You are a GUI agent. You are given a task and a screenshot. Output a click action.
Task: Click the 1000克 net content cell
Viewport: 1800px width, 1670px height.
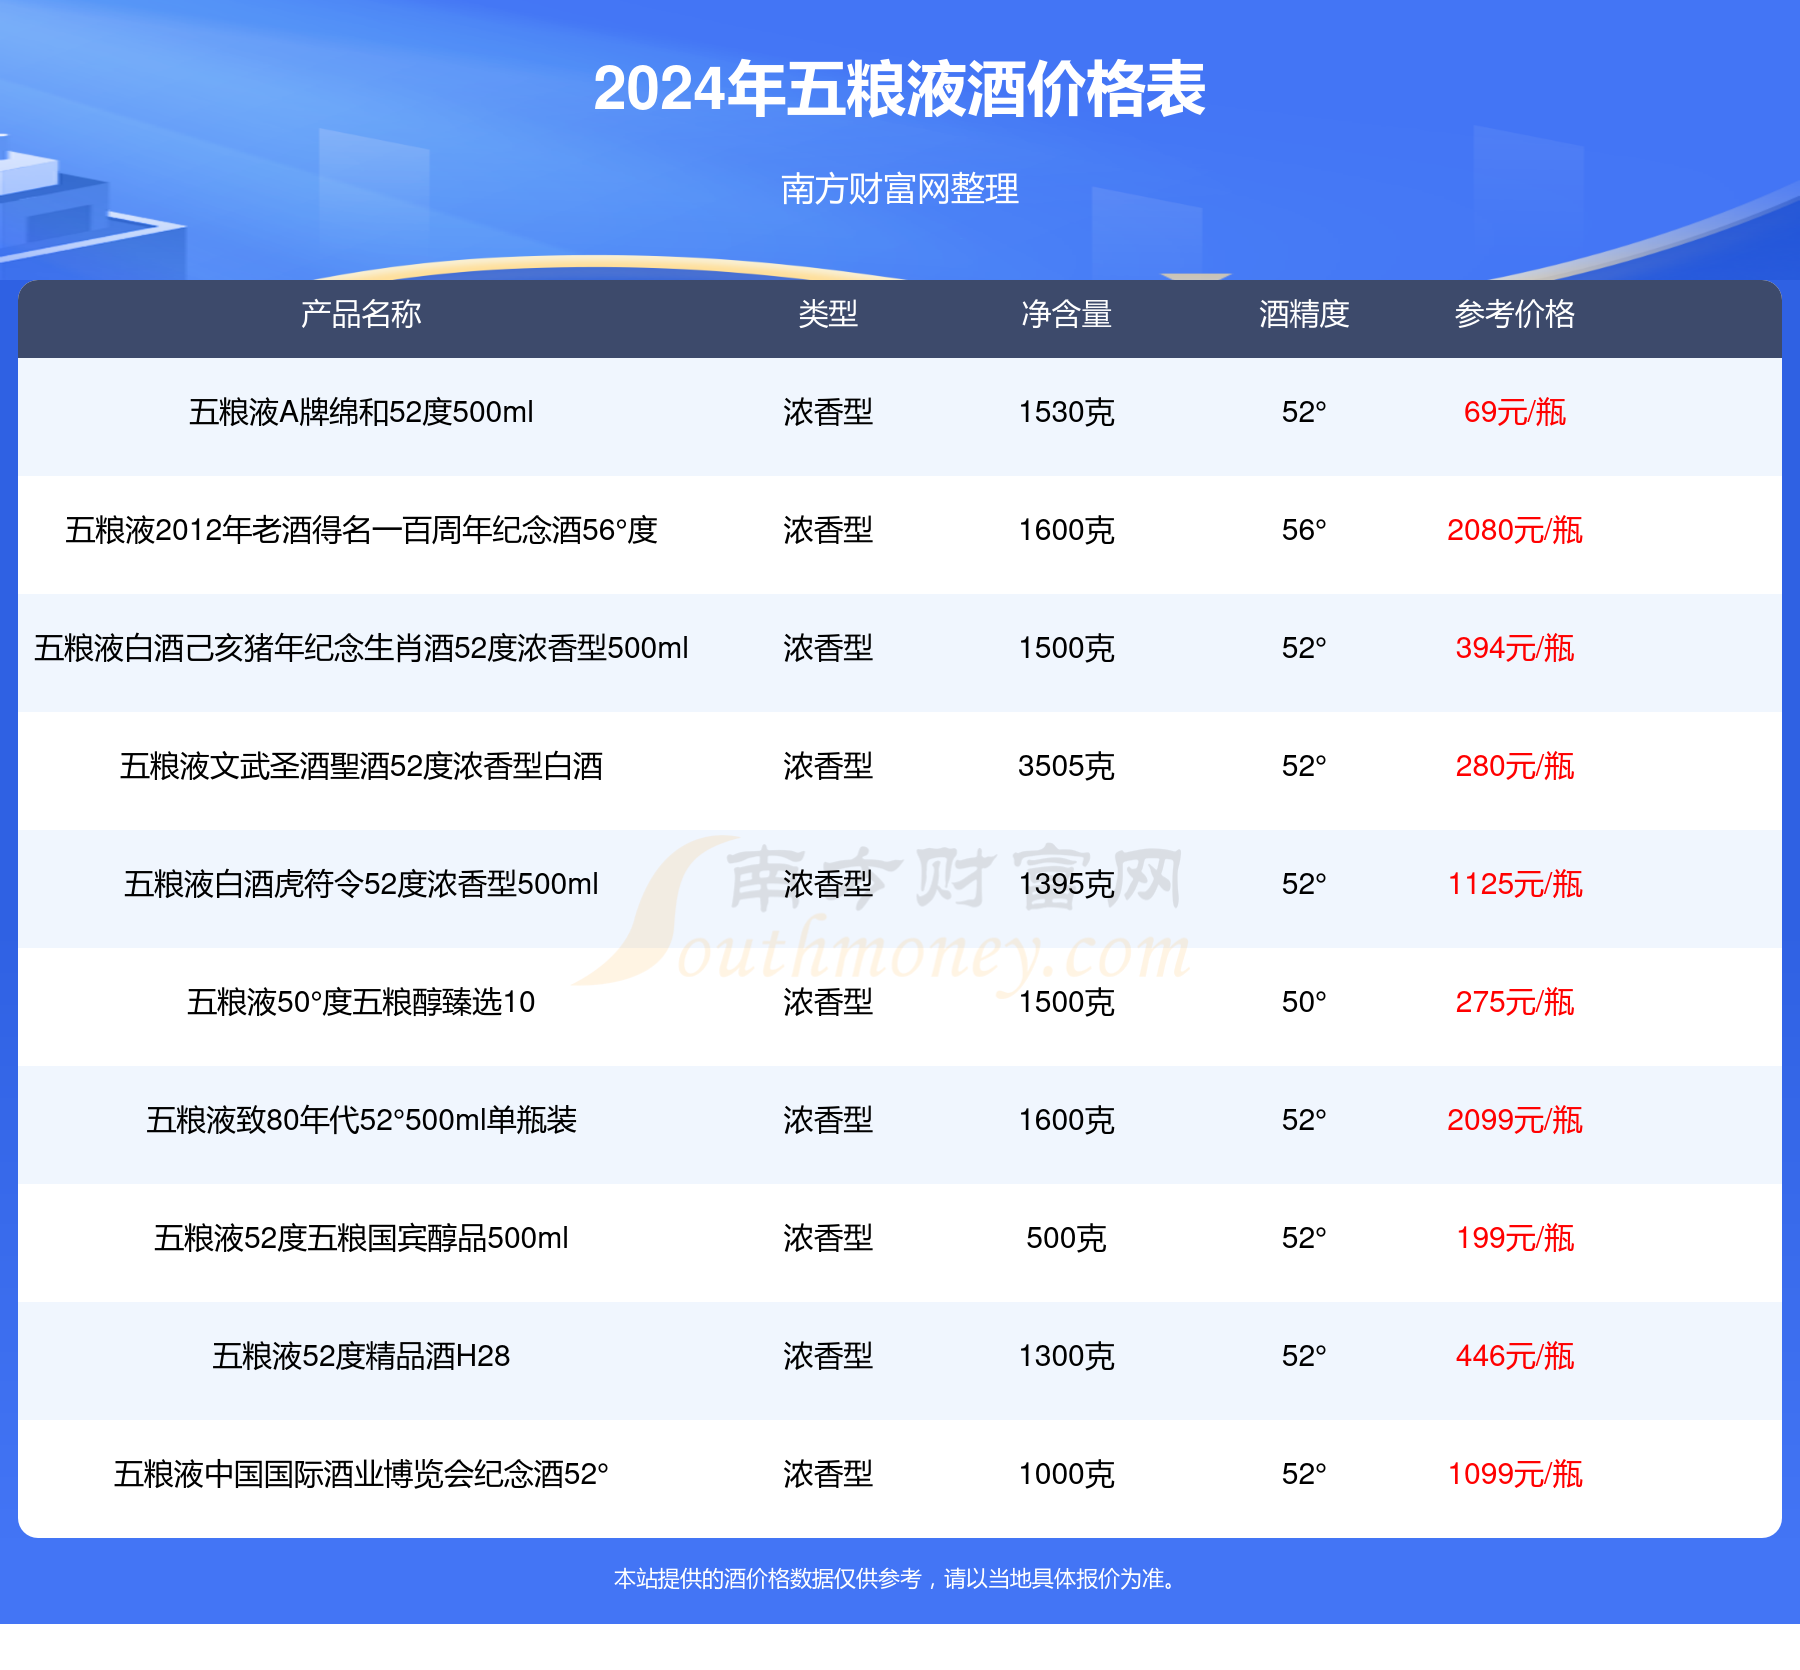(1066, 1474)
